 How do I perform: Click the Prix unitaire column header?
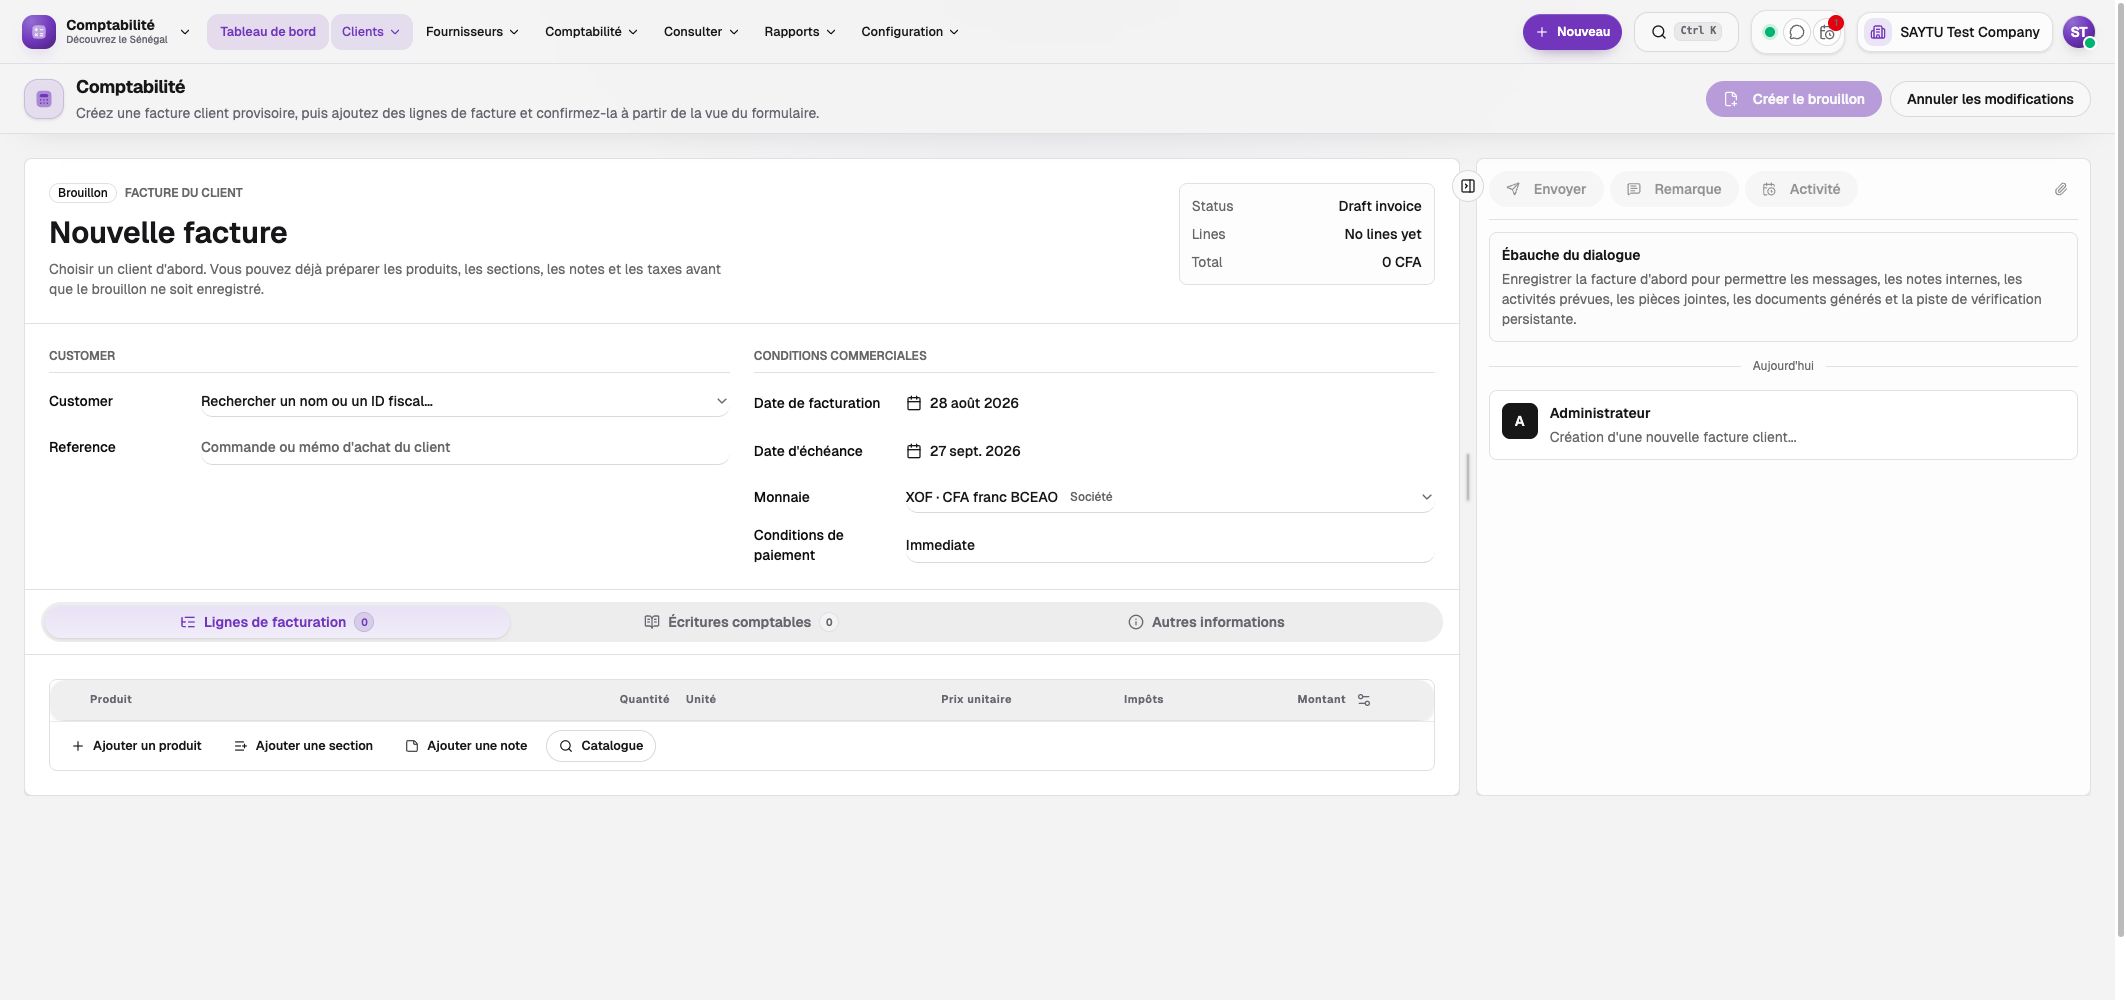point(976,700)
